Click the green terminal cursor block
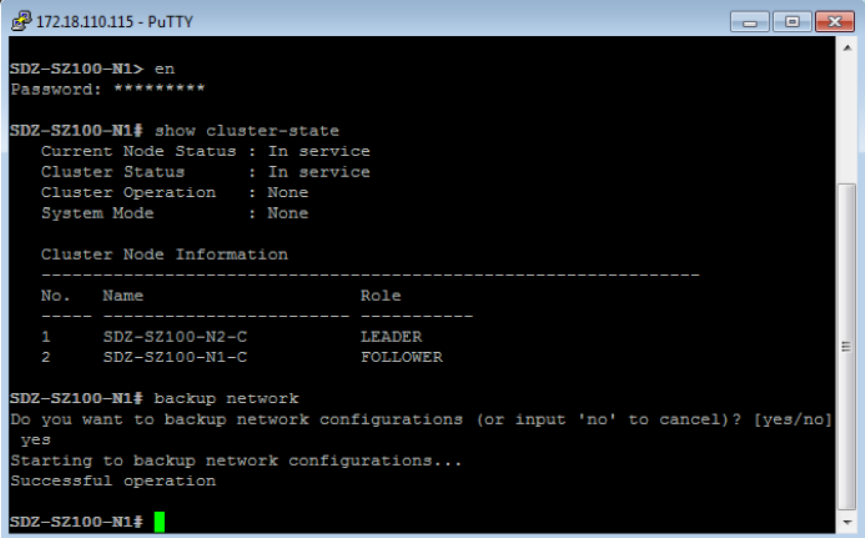Viewport: 865px width, 538px height. point(159,522)
